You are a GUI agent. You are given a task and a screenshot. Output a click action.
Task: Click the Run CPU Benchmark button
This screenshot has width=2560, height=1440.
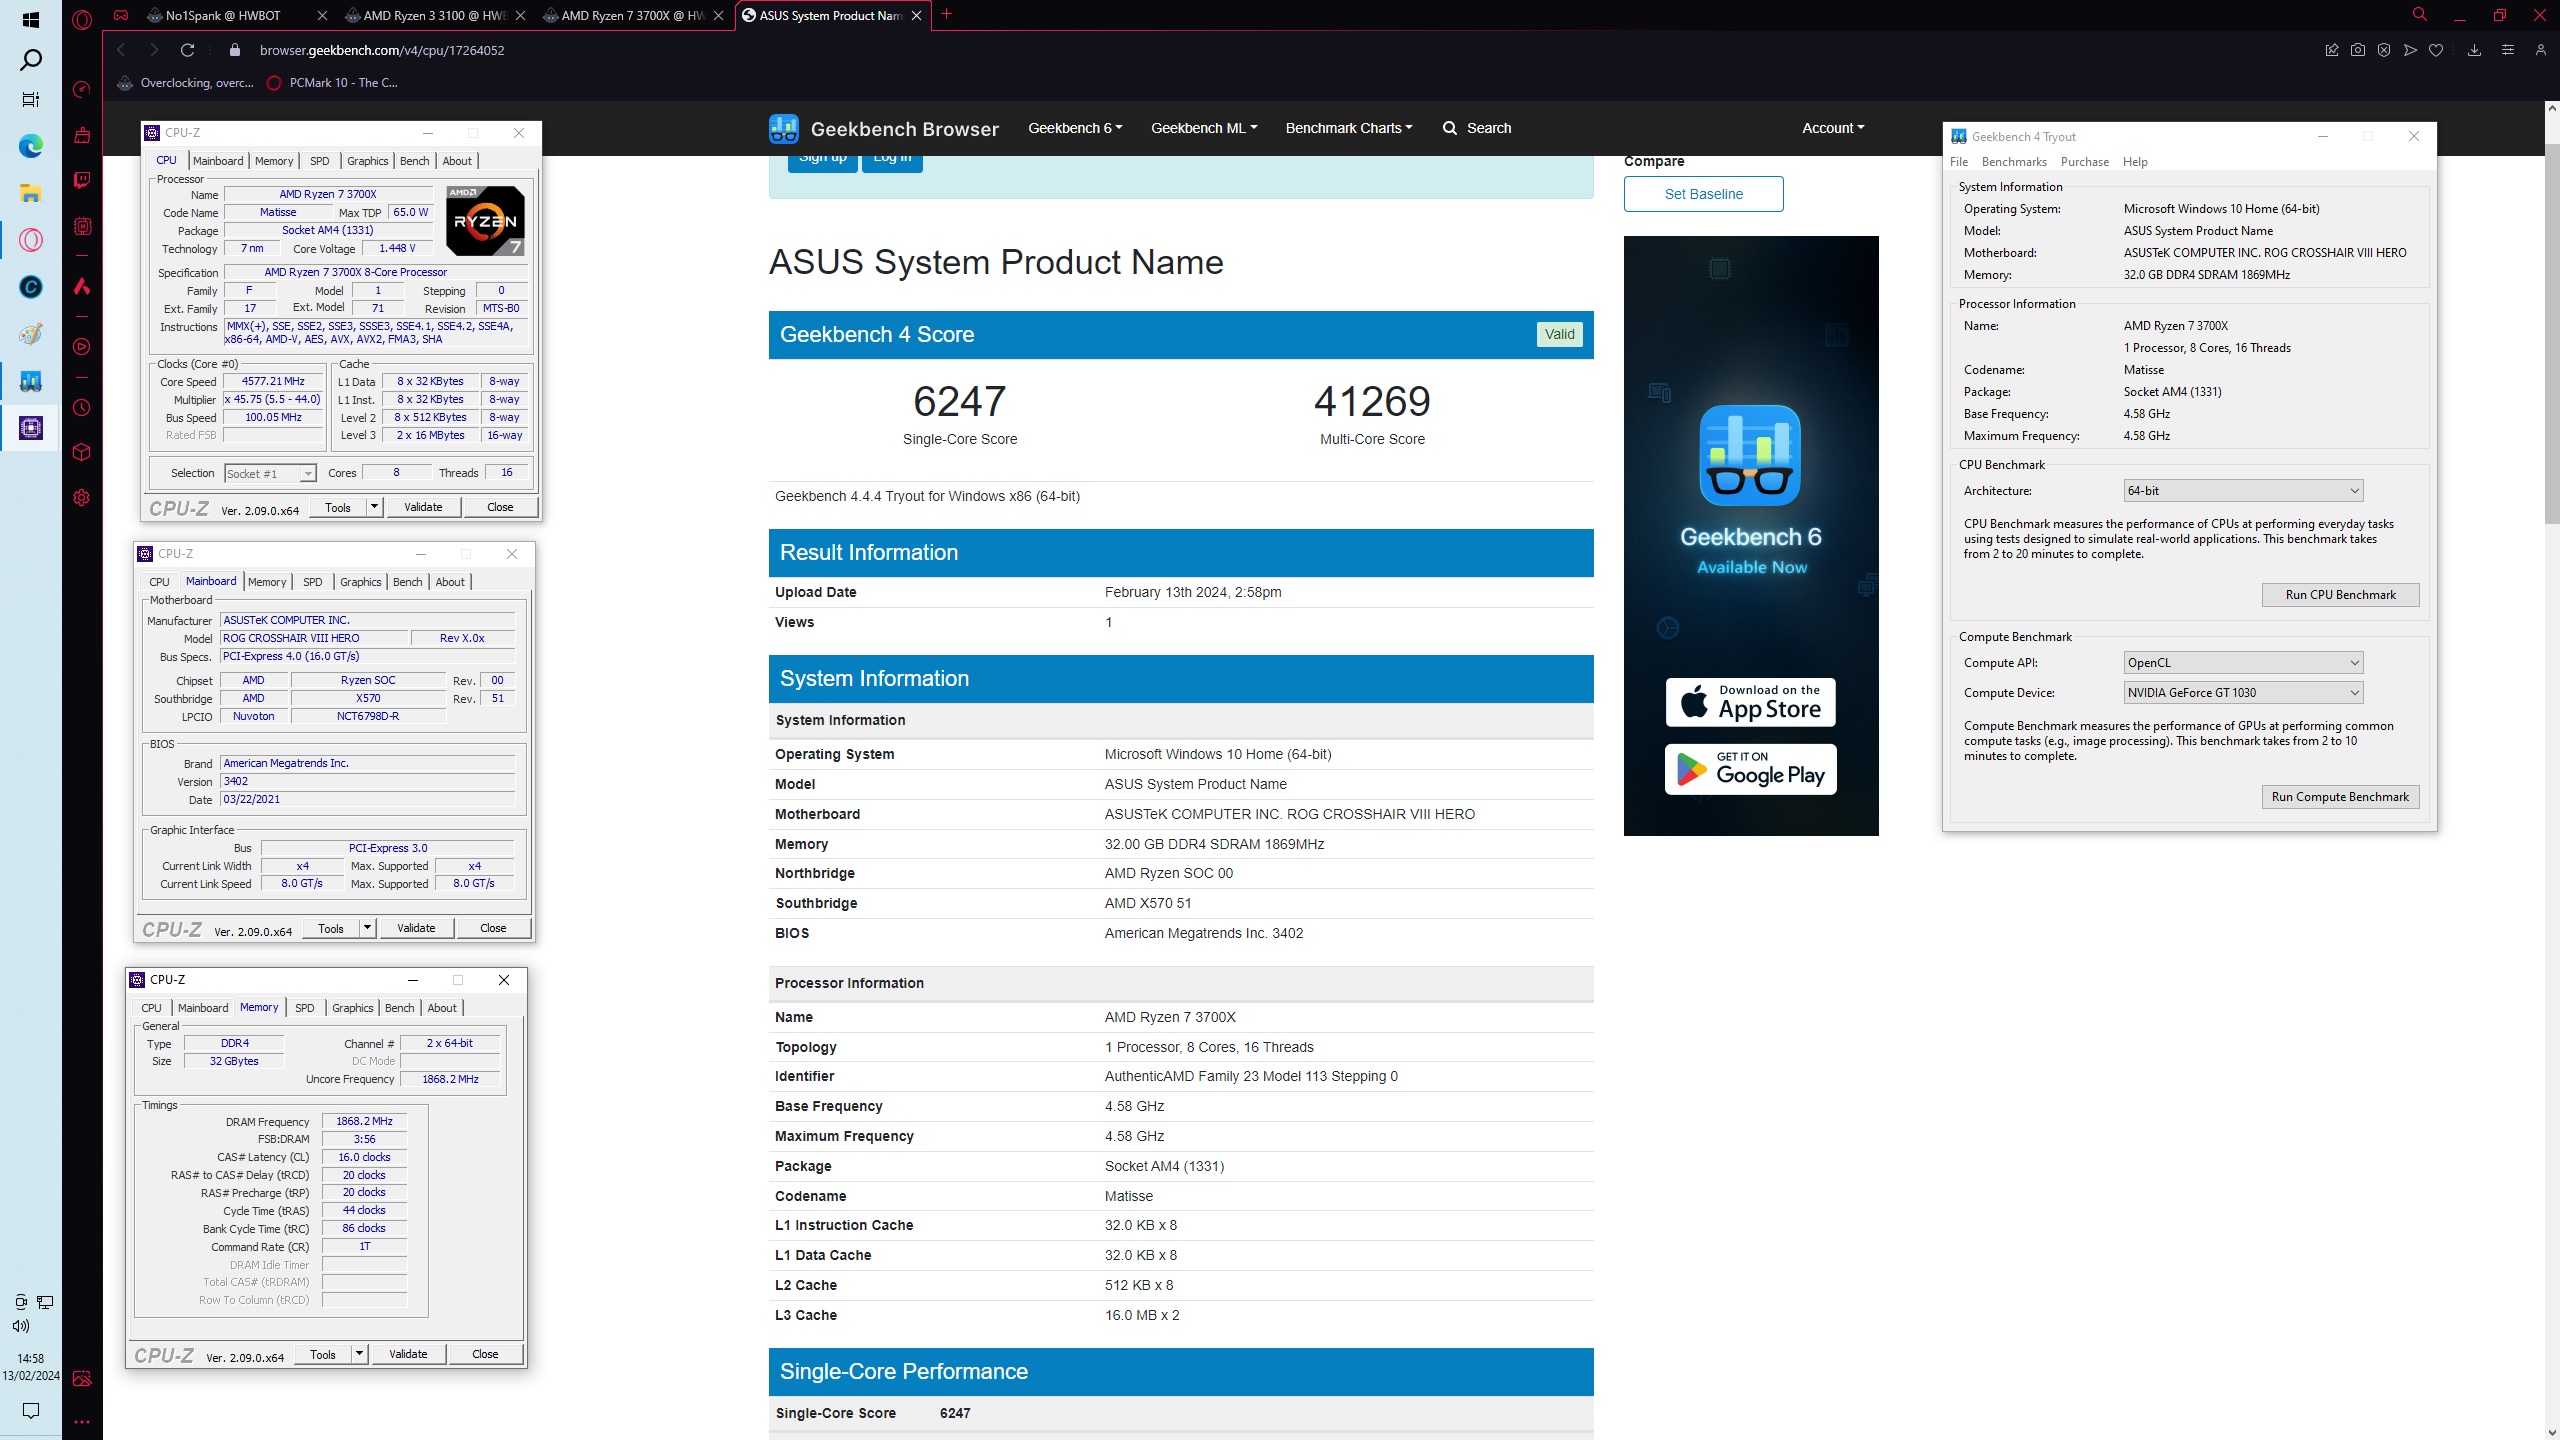click(2340, 595)
